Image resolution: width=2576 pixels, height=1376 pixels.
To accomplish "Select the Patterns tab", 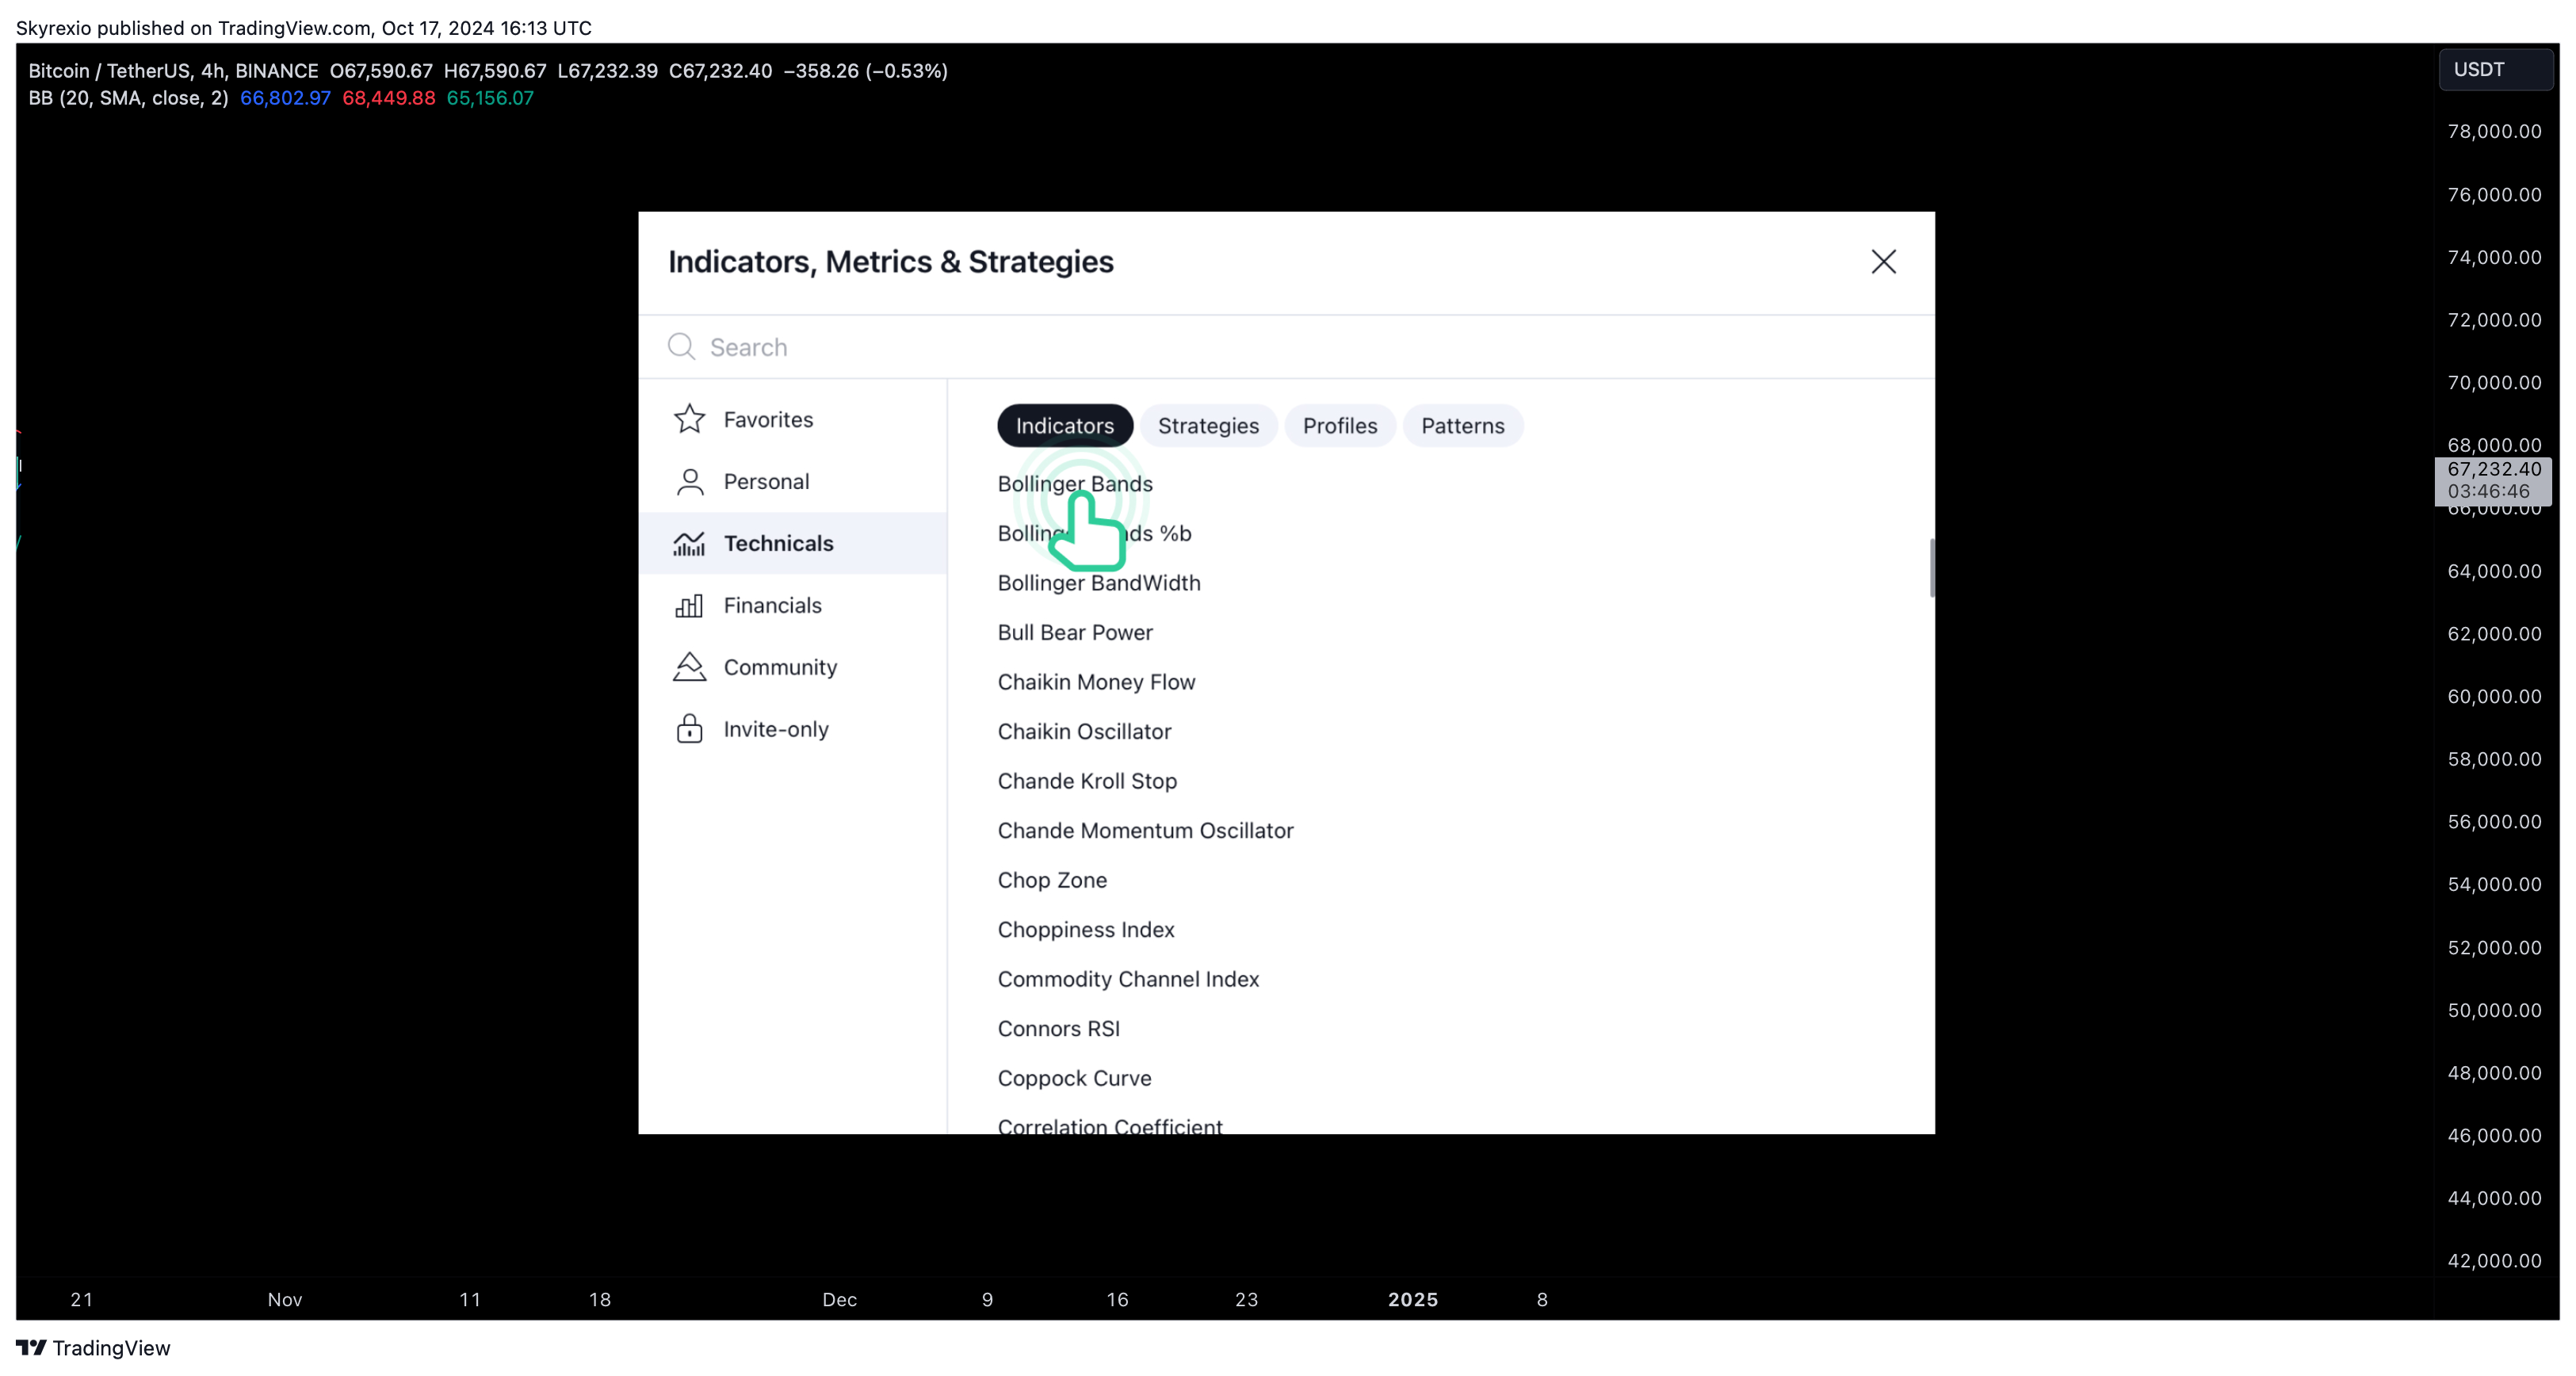I will pos(1463,426).
